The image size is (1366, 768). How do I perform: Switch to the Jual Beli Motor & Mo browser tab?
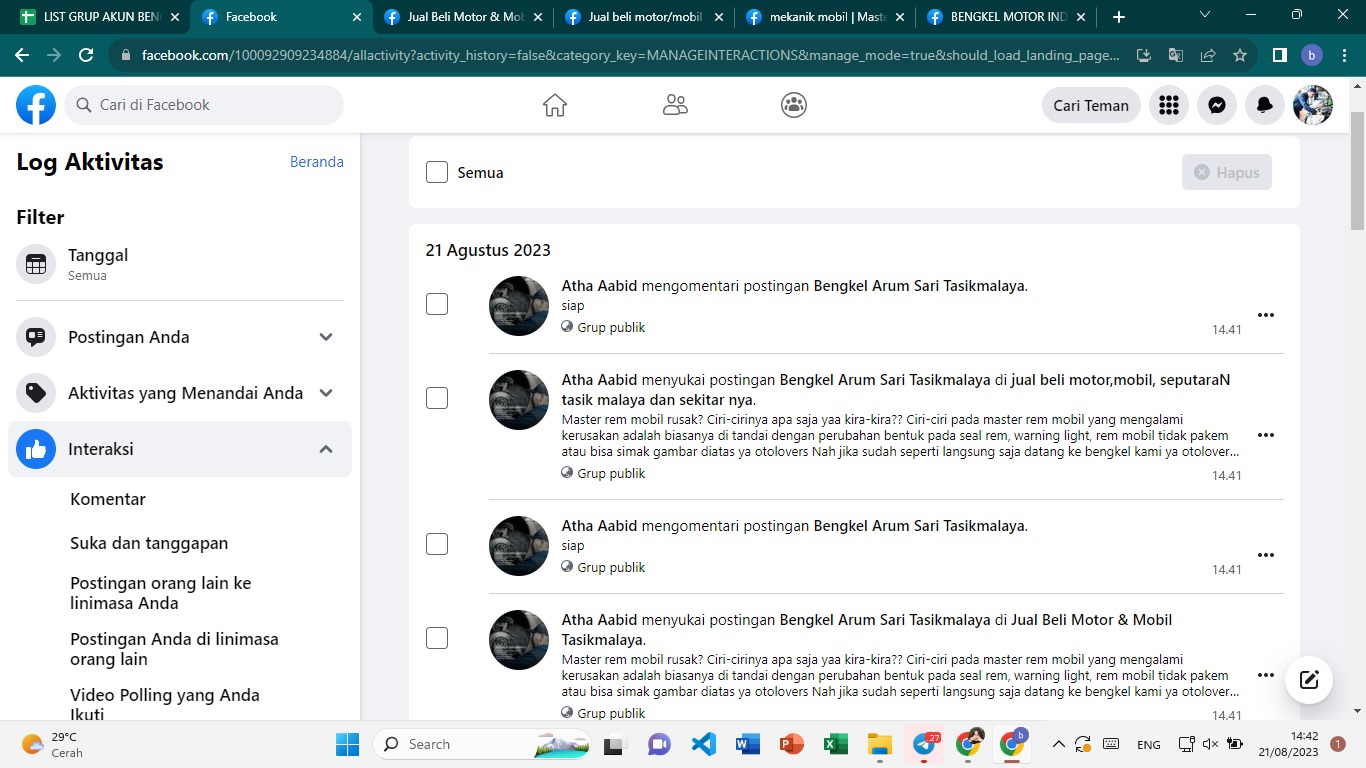point(462,17)
